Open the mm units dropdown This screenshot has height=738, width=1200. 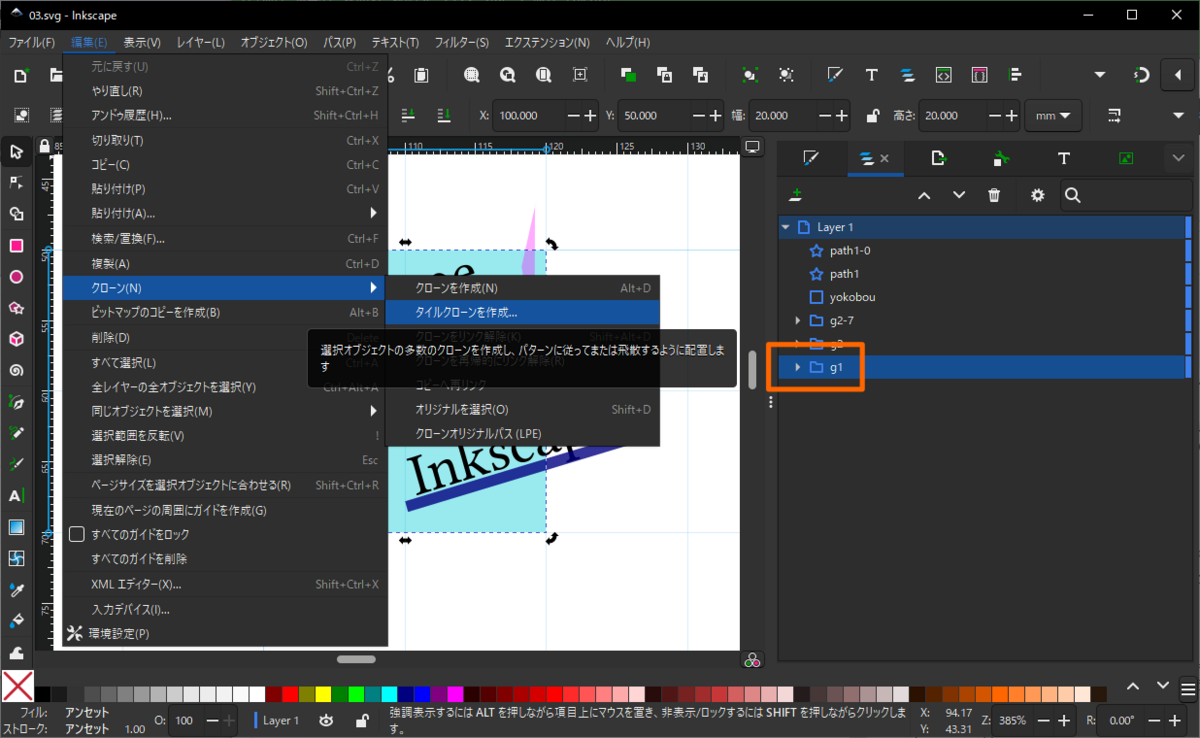tap(1054, 116)
